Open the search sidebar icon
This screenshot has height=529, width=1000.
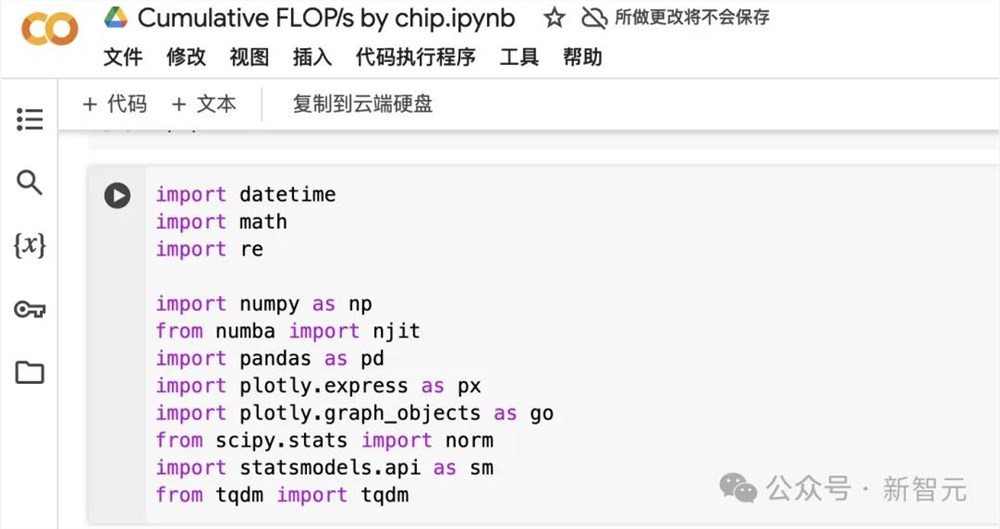point(30,182)
